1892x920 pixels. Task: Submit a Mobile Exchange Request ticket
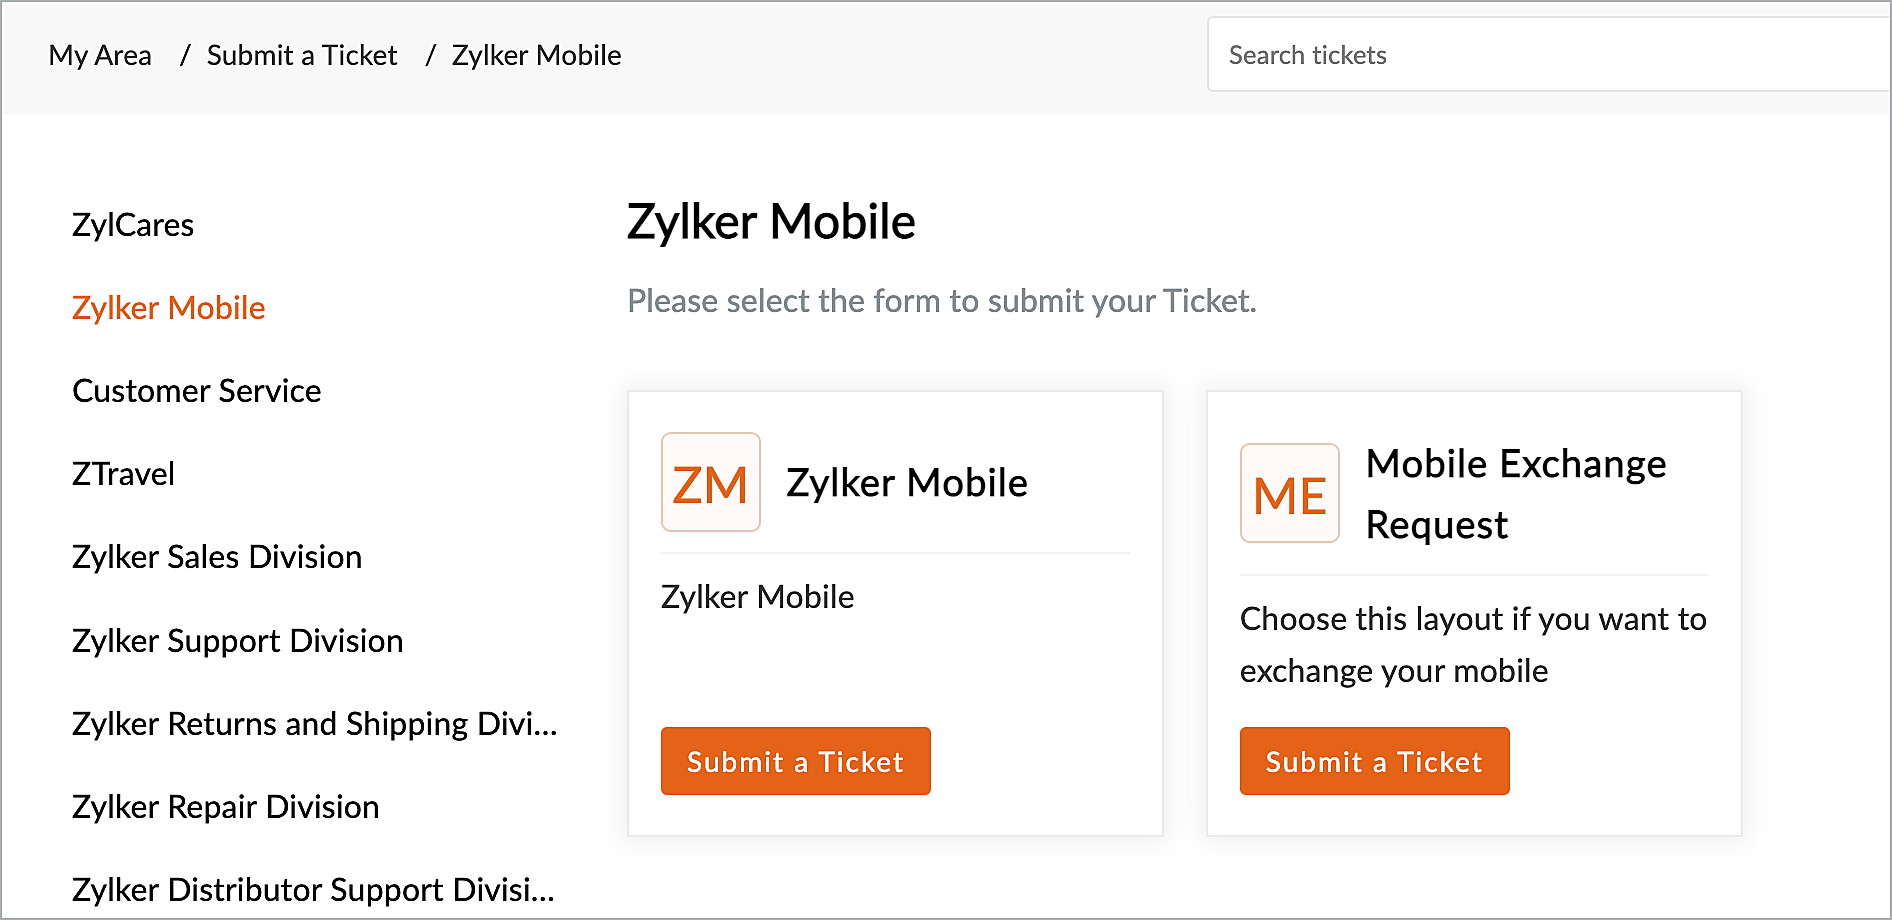[1374, 761]
